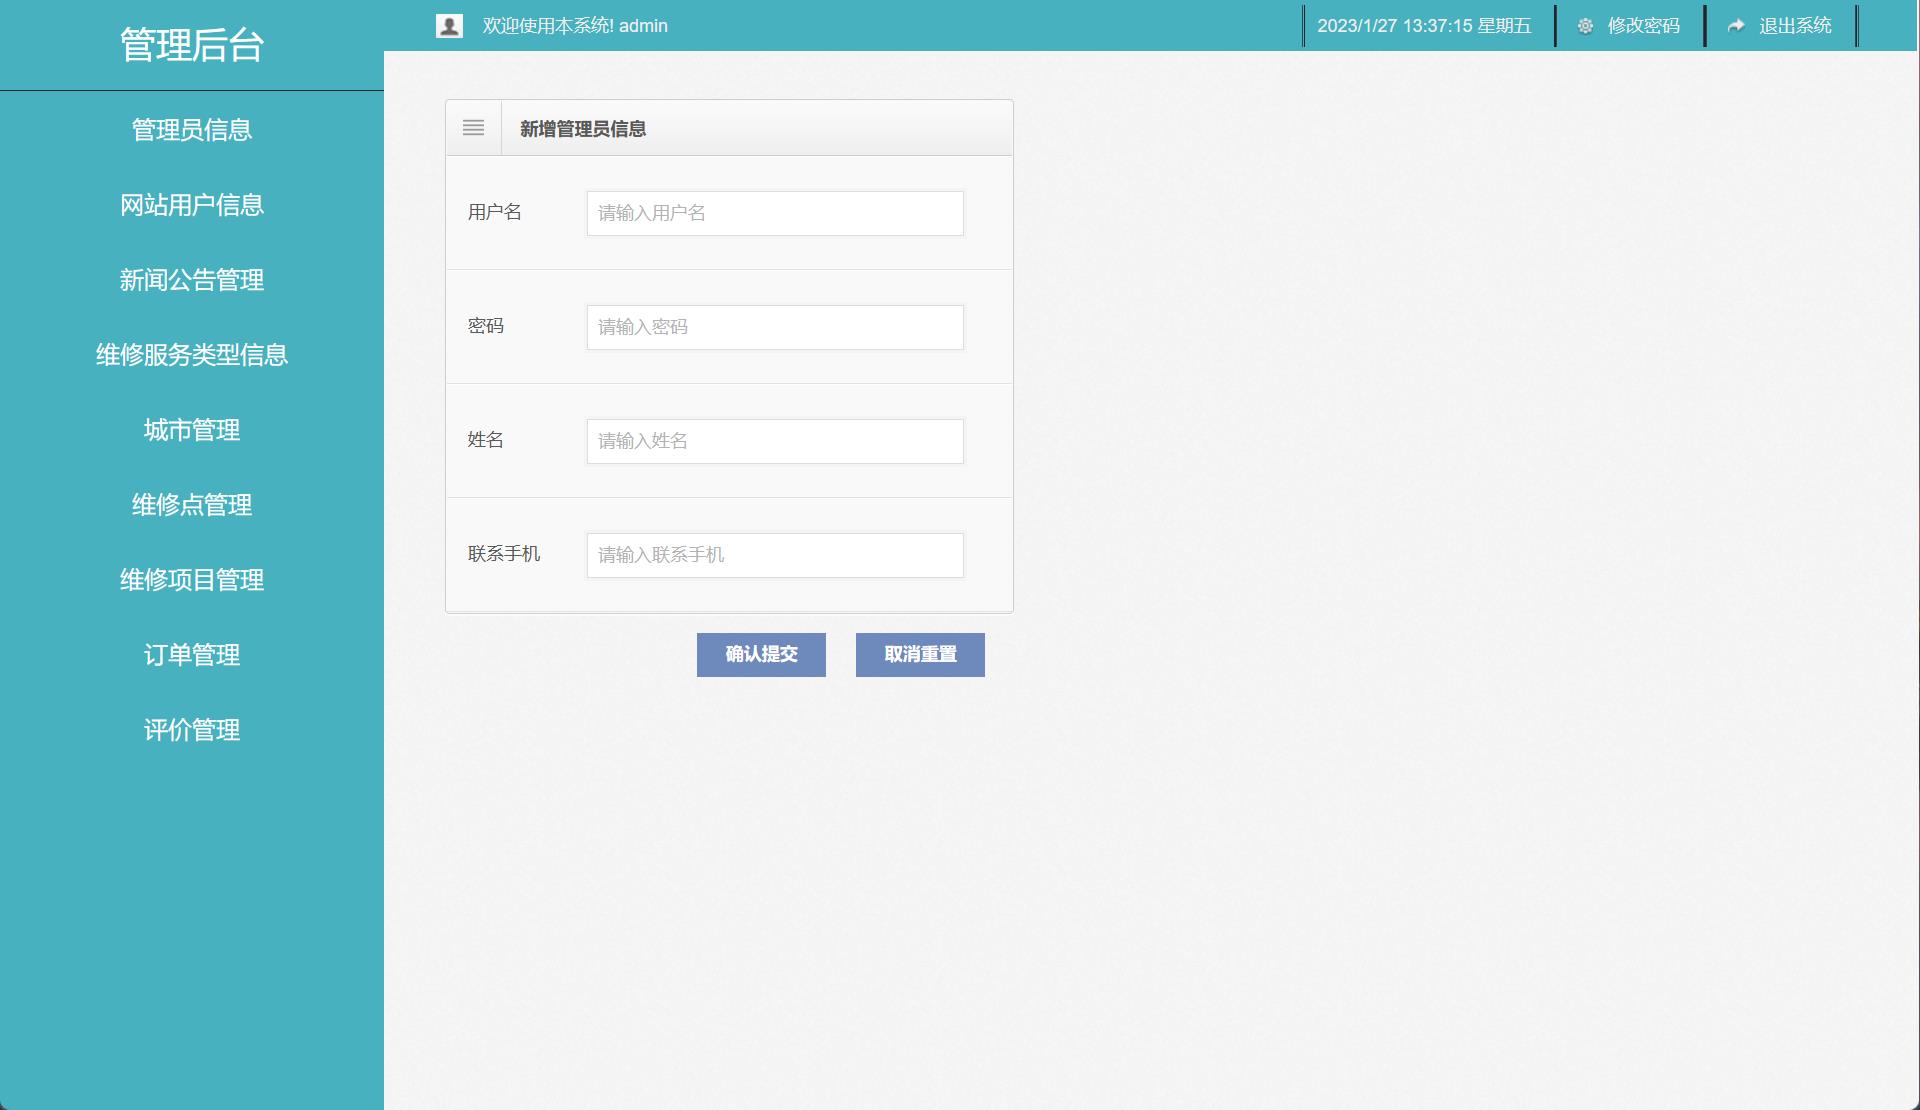This screenshot has height=1110, width=1920.
Task: Click the 用户名 input field
Action: click(x=774, y=213)
